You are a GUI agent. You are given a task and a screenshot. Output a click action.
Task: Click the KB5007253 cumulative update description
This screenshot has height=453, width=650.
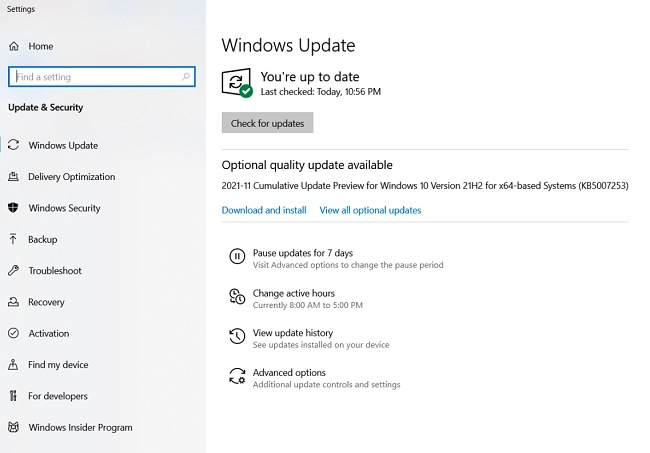pos(425,186)
